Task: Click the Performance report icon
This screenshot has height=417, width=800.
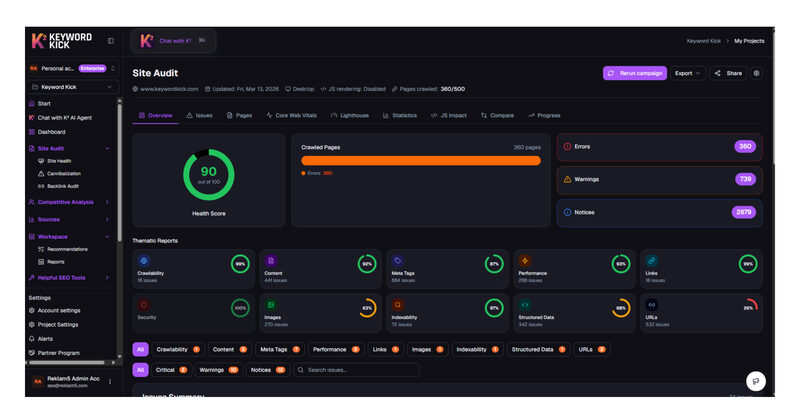Action: 524,261
